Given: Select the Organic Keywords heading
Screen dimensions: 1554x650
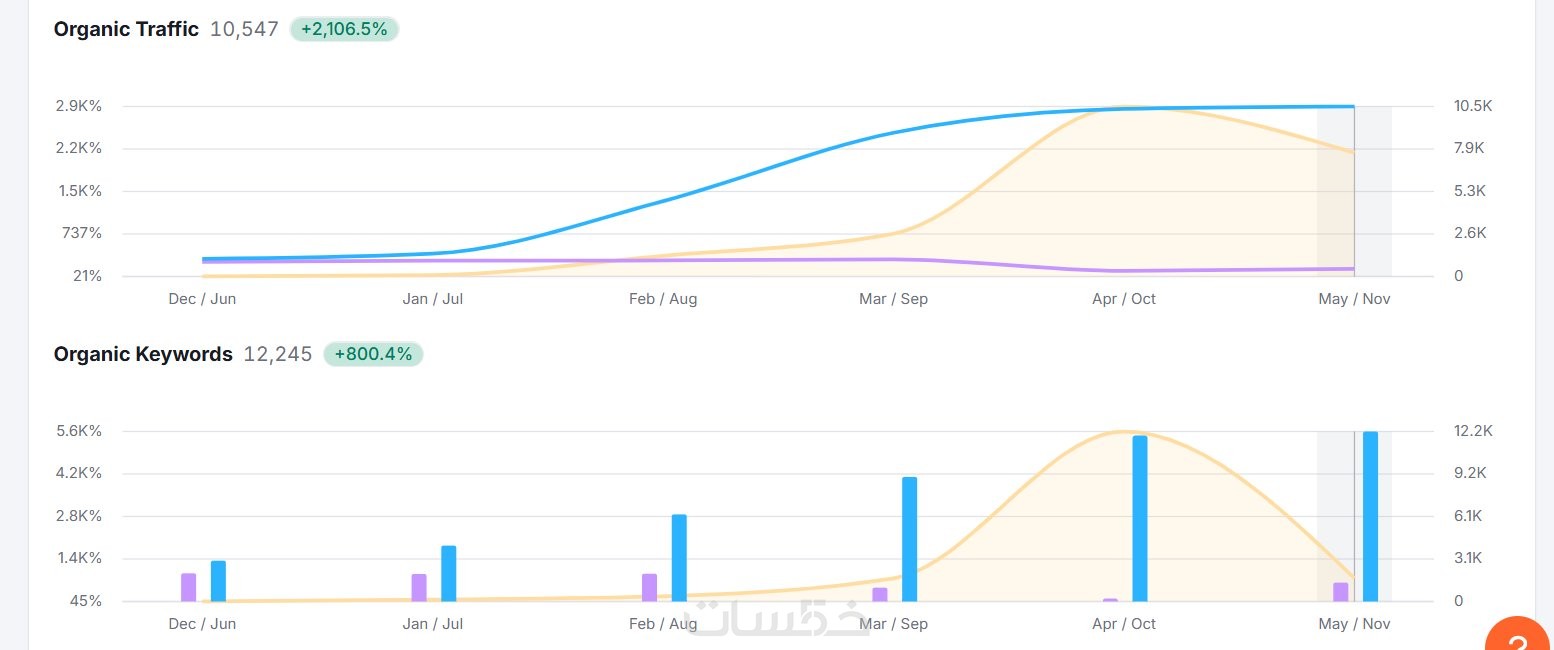Looking at the screenshot, I should (x=143, y=354).
